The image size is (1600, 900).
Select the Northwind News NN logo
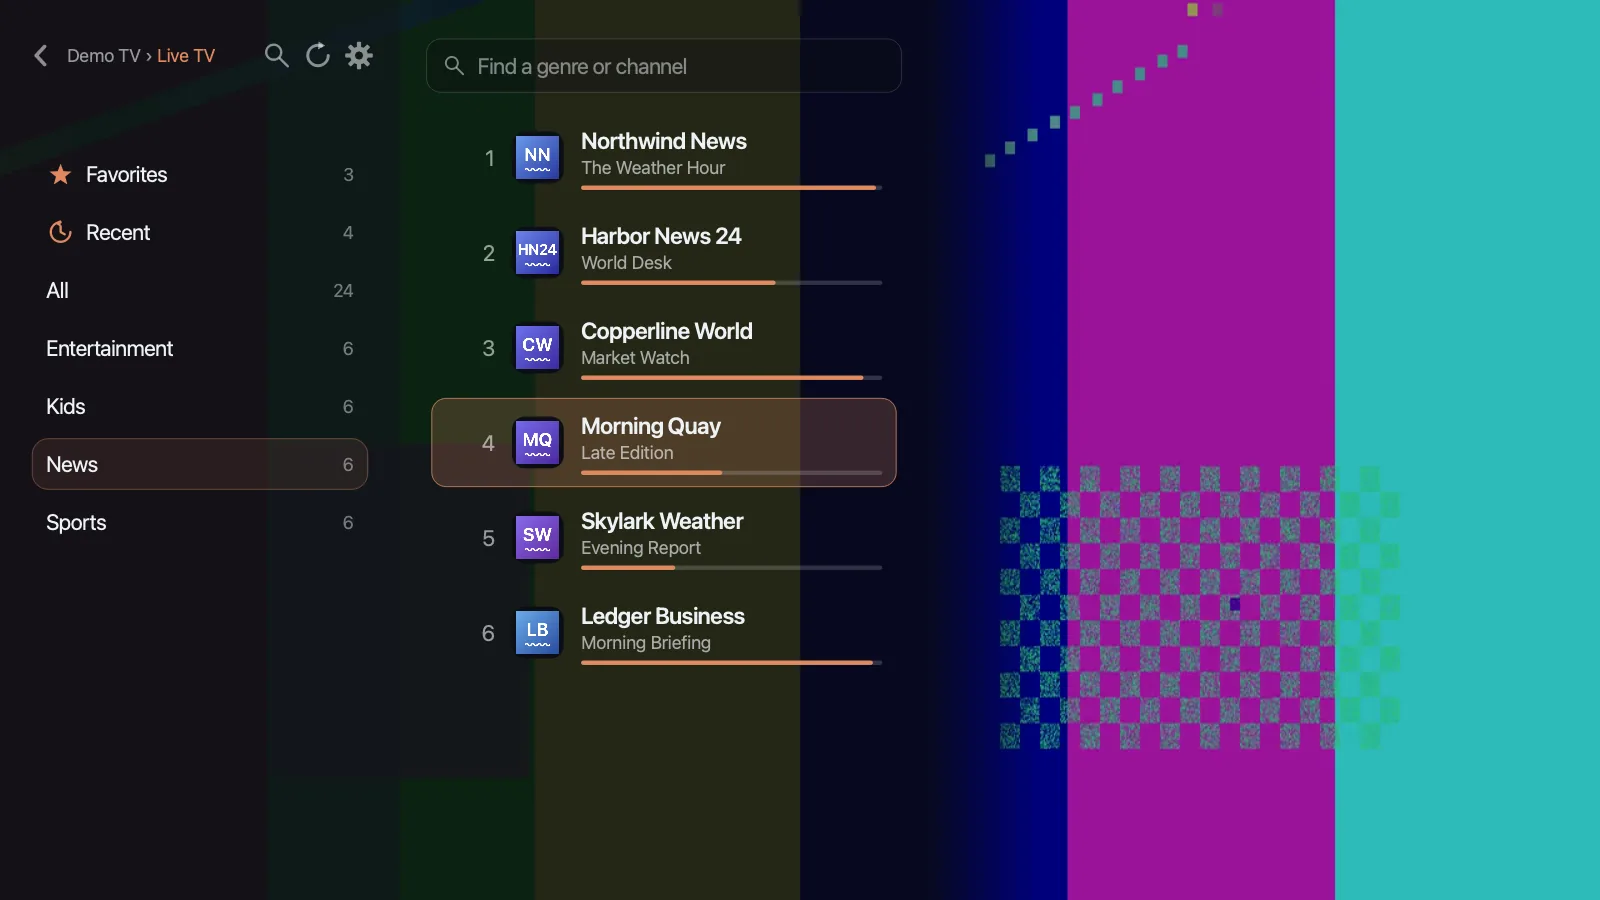tap(537, 158)
